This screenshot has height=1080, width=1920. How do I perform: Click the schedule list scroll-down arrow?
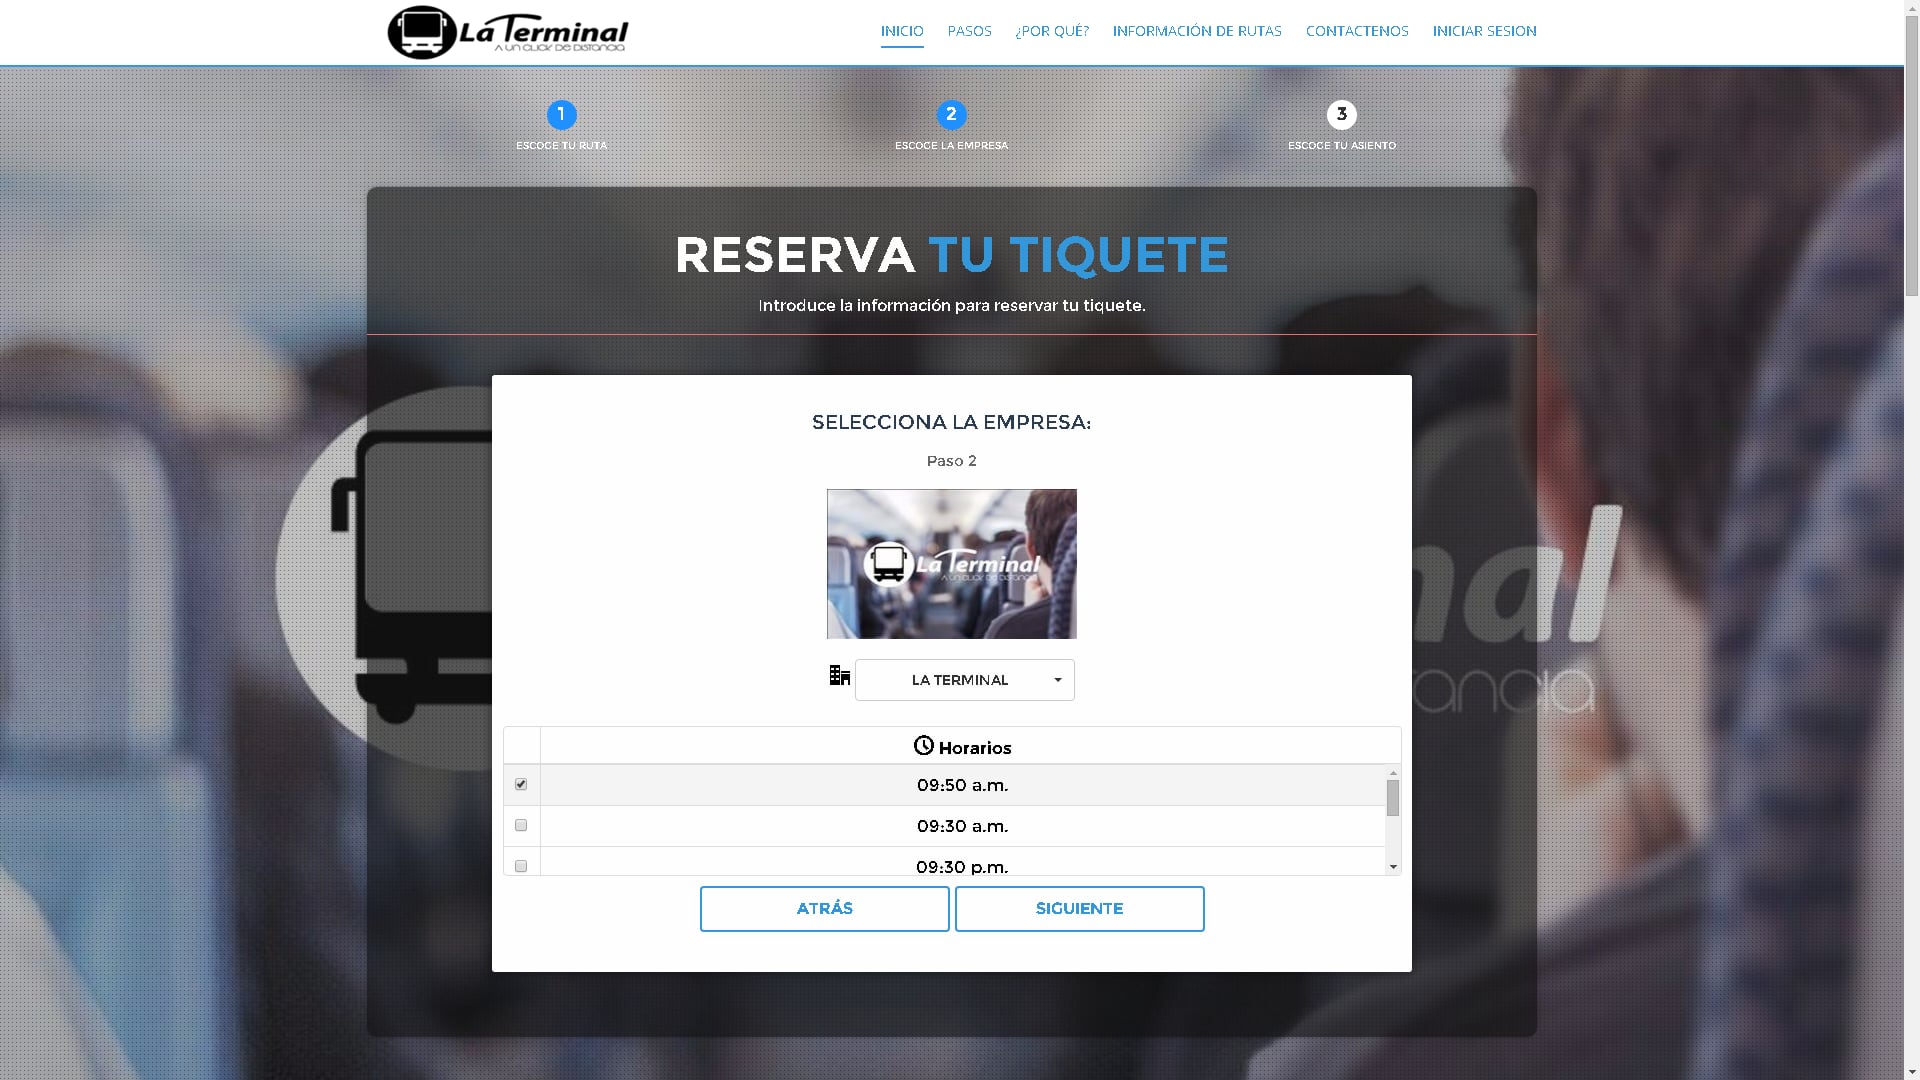1393,867
